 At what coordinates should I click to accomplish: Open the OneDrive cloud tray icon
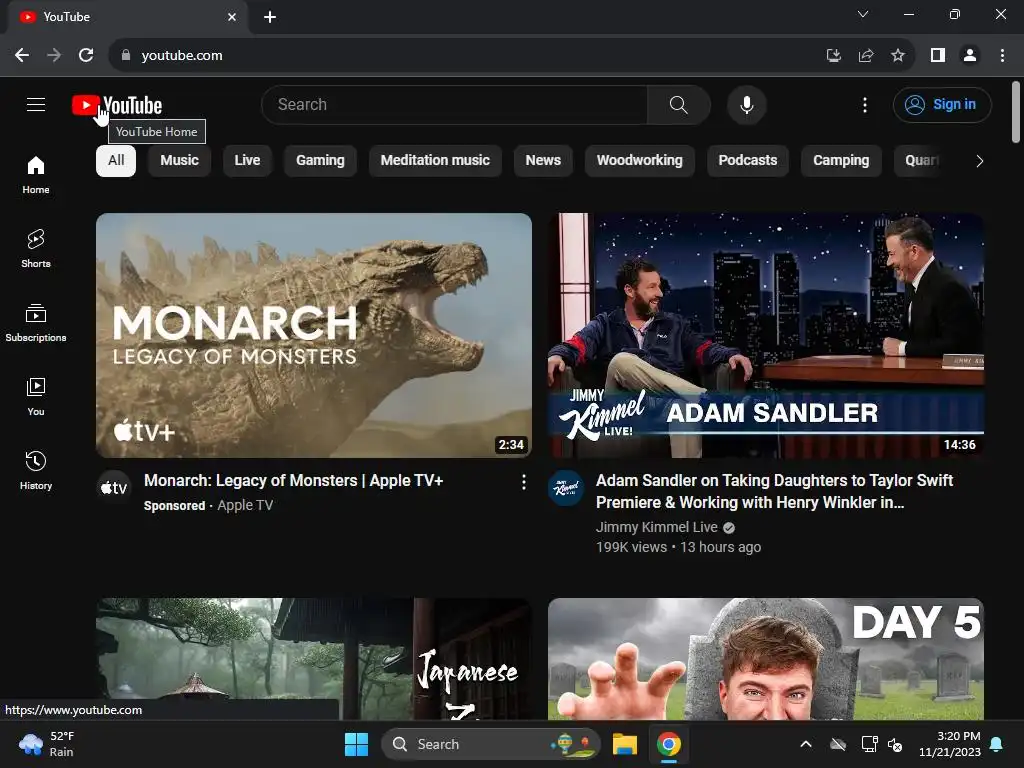[838, 744]
